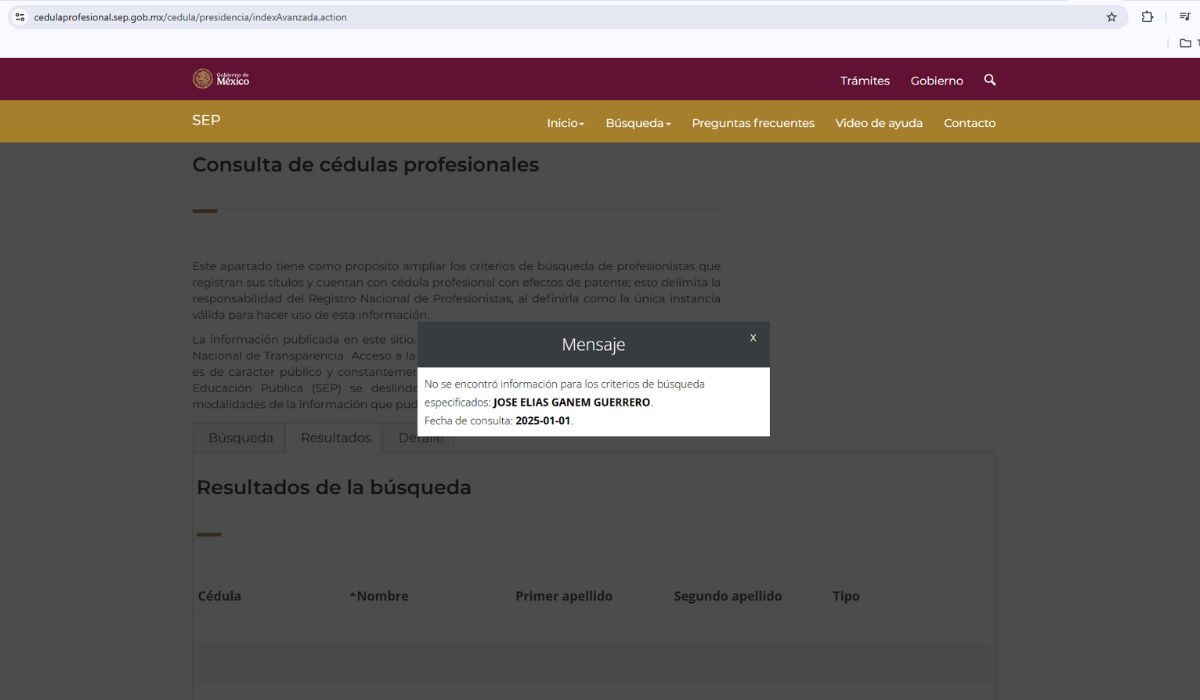Open the Contacto link
The width and height of the screenshot is (1200, 700).
[969, 123]
